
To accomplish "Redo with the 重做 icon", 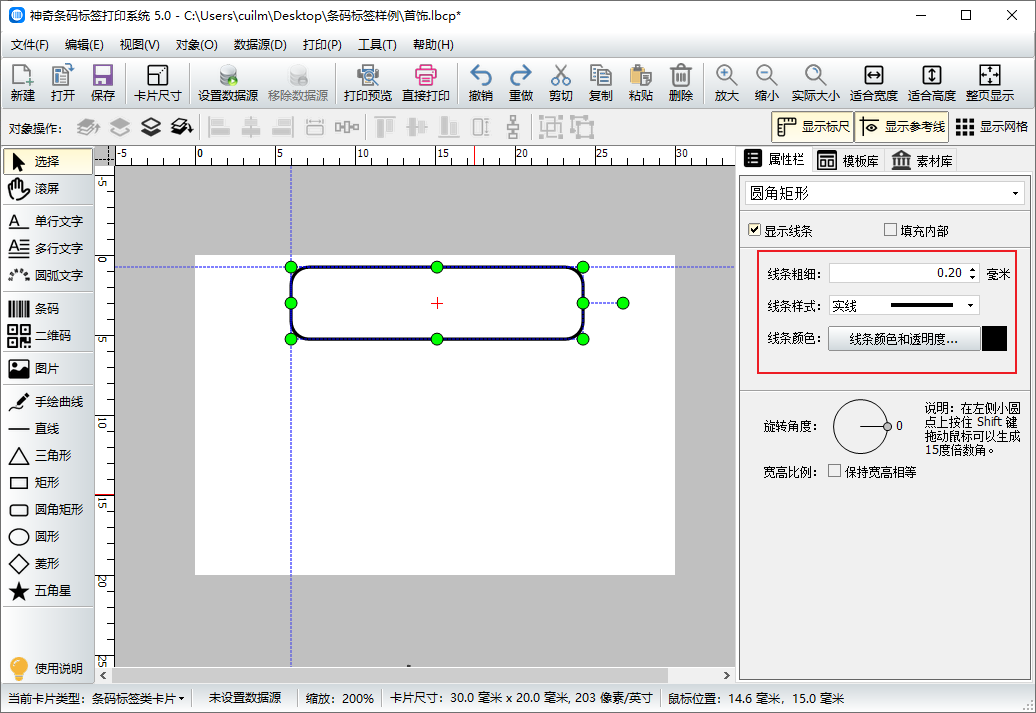I will click(521, 83).
